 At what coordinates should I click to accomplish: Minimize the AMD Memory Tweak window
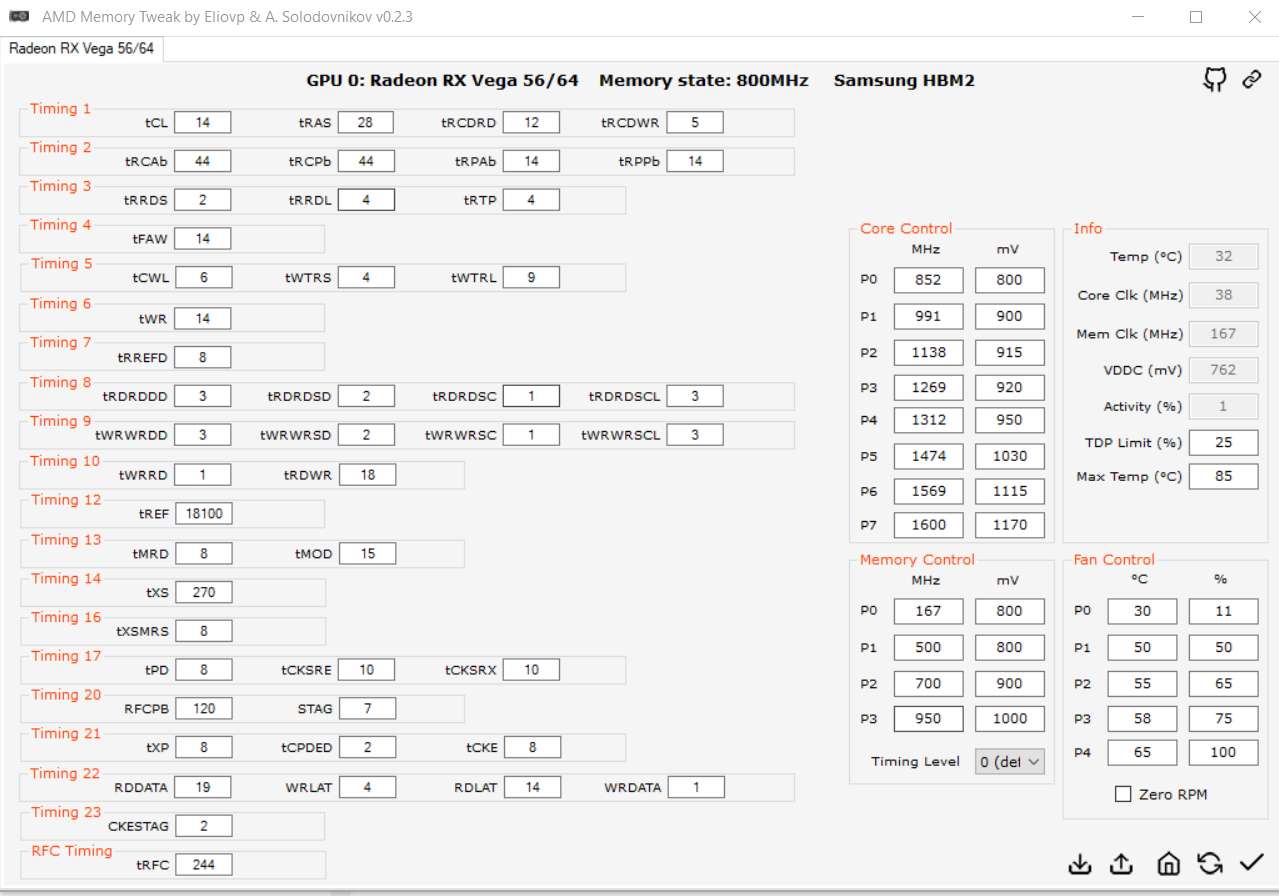(1139, 17)
